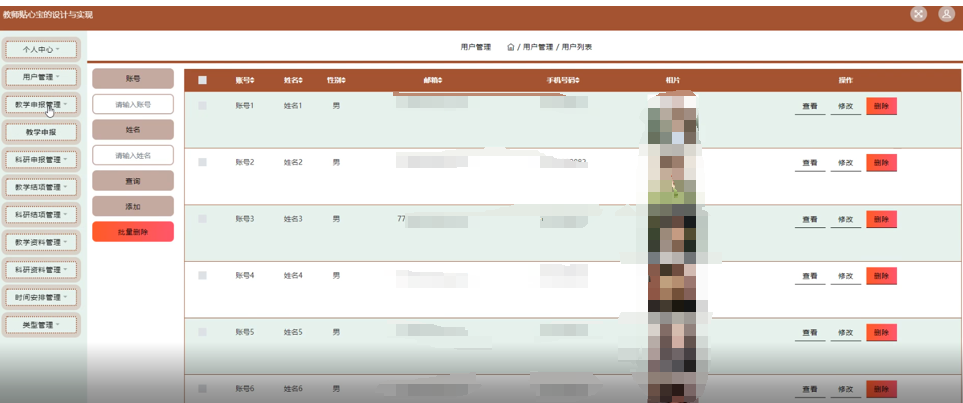Image resolution: width=963 pixels, height=403 pixels.
Task: Click 删除 for row 账号1
Action: [x=881, y=106]
